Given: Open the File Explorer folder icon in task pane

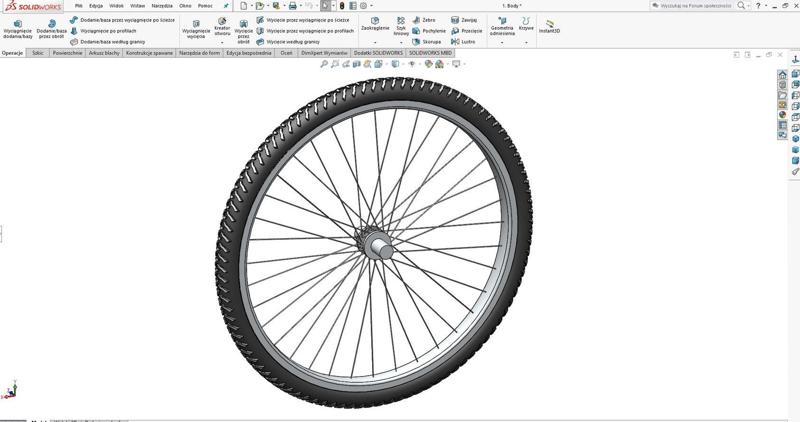Looking at the screenshot, I should click(783, 95).
